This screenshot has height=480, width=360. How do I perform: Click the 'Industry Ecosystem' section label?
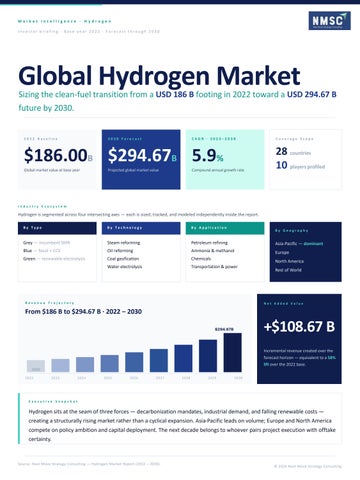coord(42,207)
